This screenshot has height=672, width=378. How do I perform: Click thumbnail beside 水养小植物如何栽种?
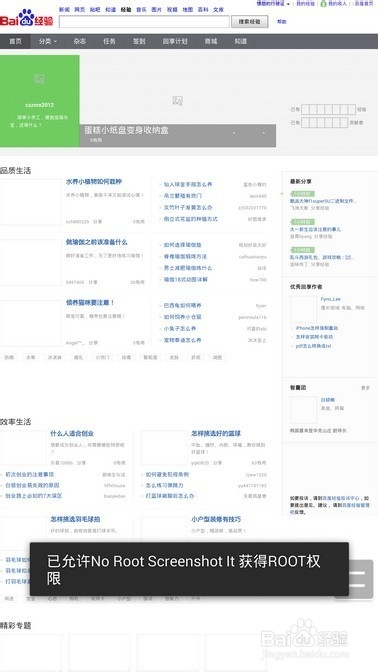[x=31, y=202]
